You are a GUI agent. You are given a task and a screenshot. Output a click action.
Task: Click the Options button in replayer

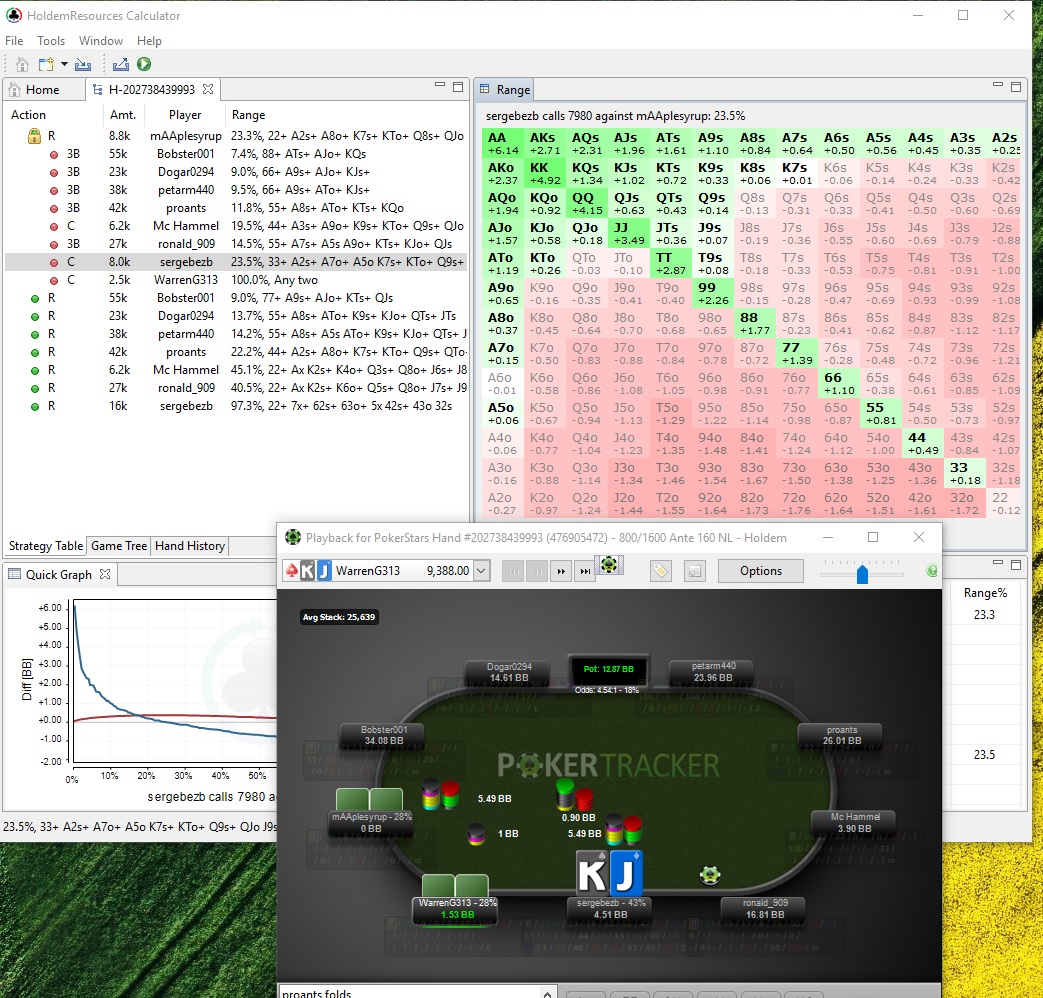(x=761, y=571)
